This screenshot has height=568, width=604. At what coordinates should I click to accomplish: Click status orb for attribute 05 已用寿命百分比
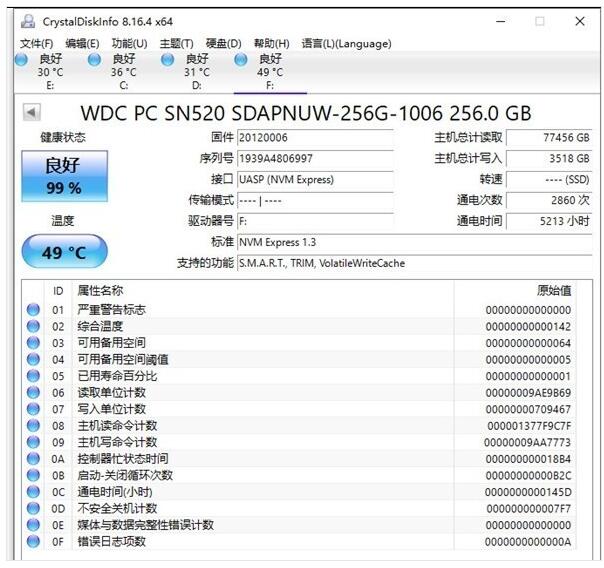34,376
